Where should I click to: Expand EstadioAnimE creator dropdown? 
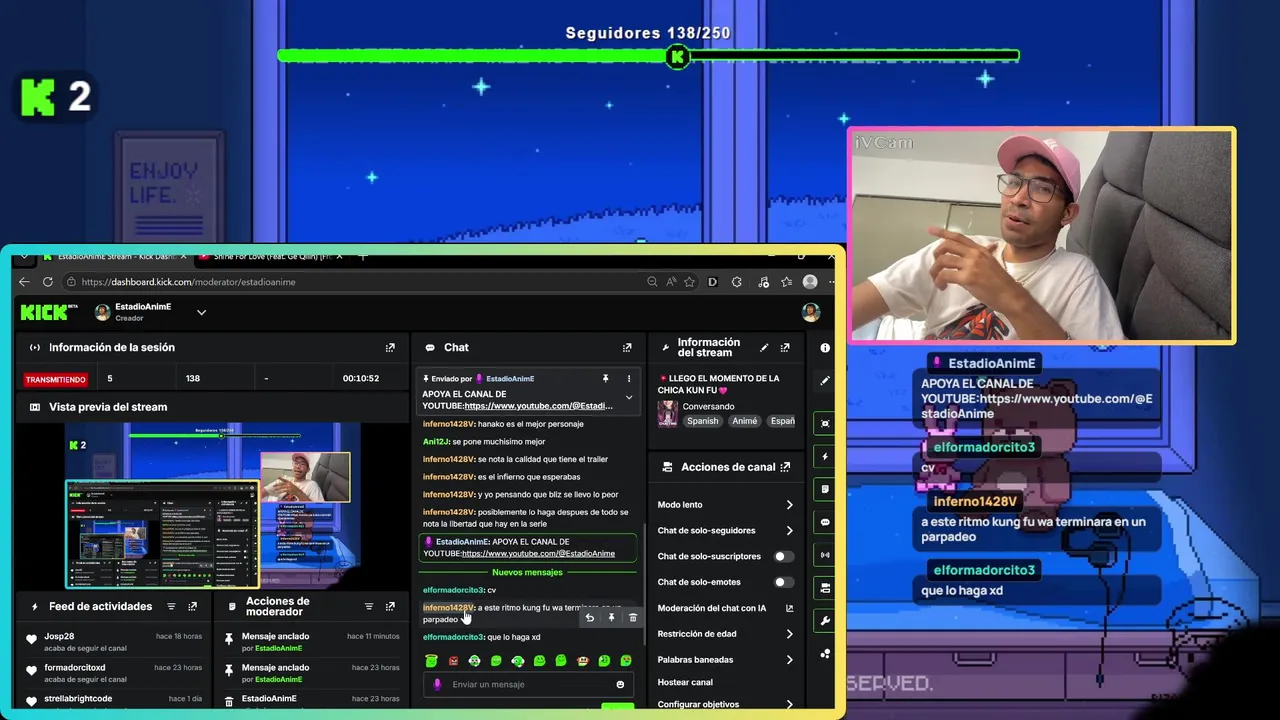201,312
